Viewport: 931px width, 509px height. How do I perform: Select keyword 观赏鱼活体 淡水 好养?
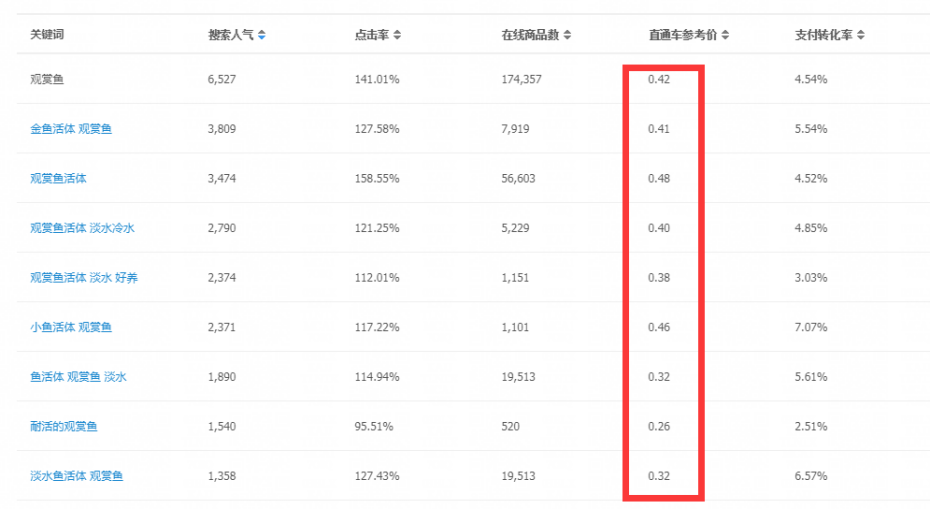point(84,277)
